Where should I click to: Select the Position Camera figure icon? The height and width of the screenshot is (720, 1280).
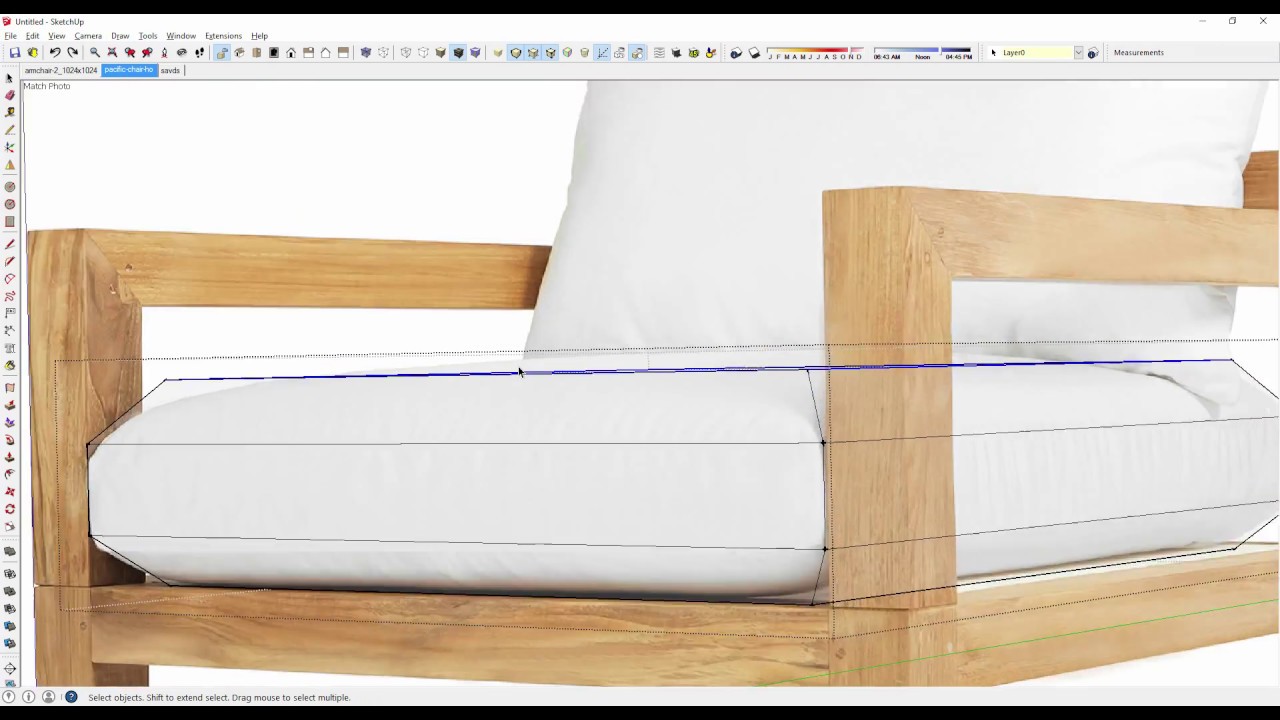pos(164,53)
